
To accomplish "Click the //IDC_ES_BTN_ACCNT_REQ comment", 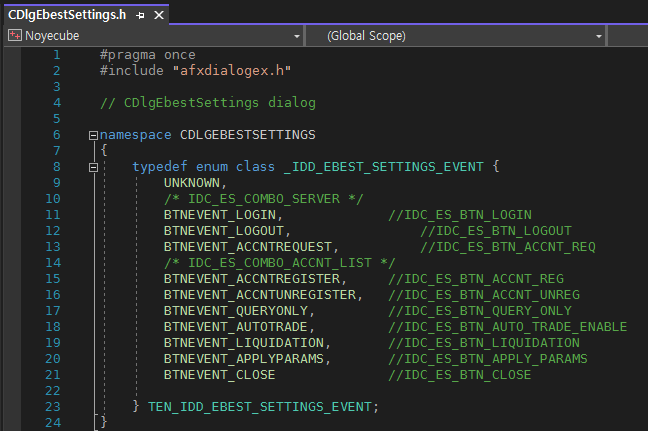I will point(508,247).
